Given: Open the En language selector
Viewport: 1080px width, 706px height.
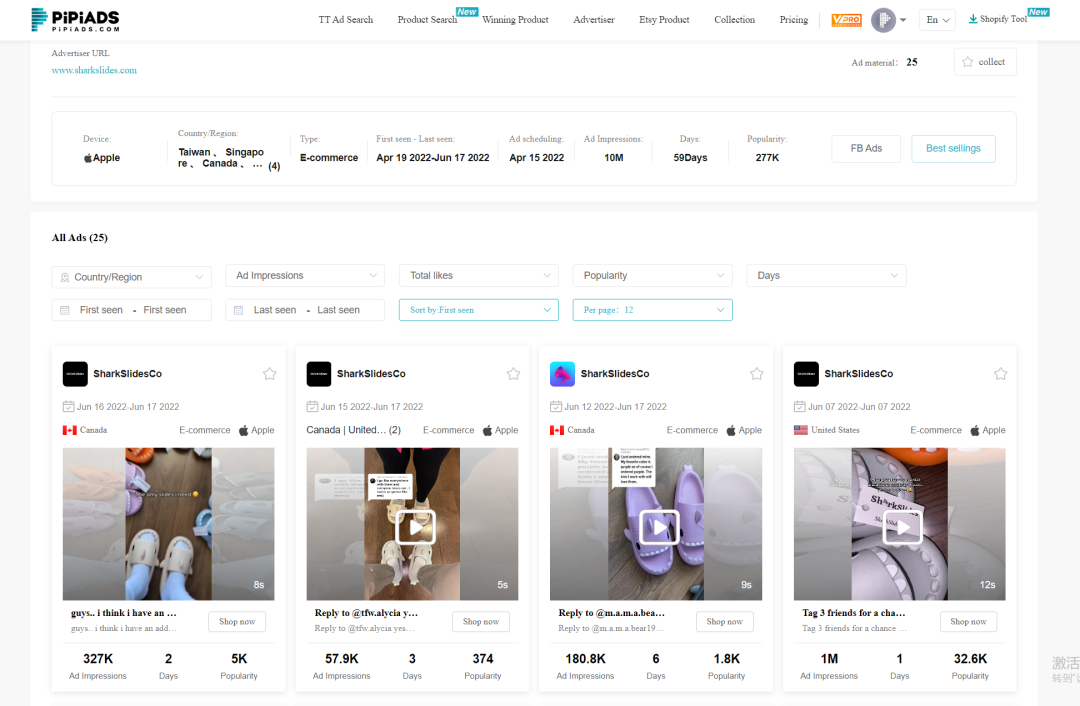Looking at the screenshot, I should click(937, 20).
